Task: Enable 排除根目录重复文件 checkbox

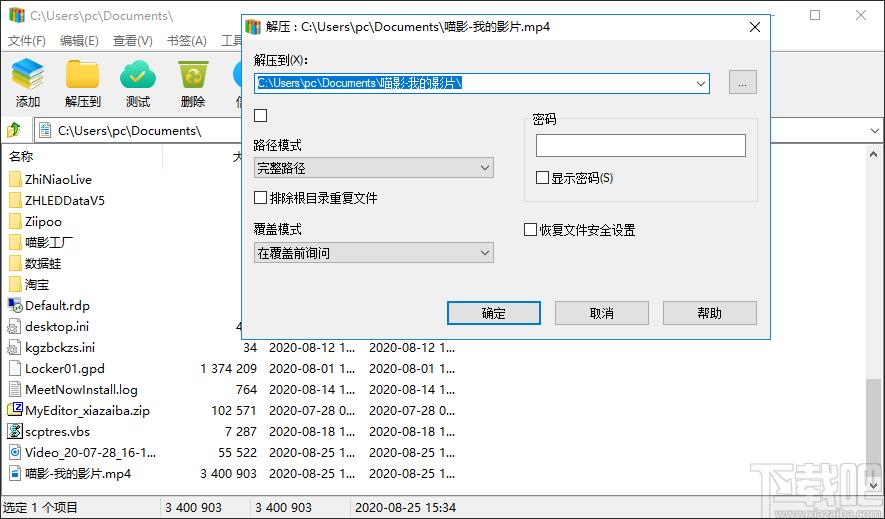Action: pos(260,197)
